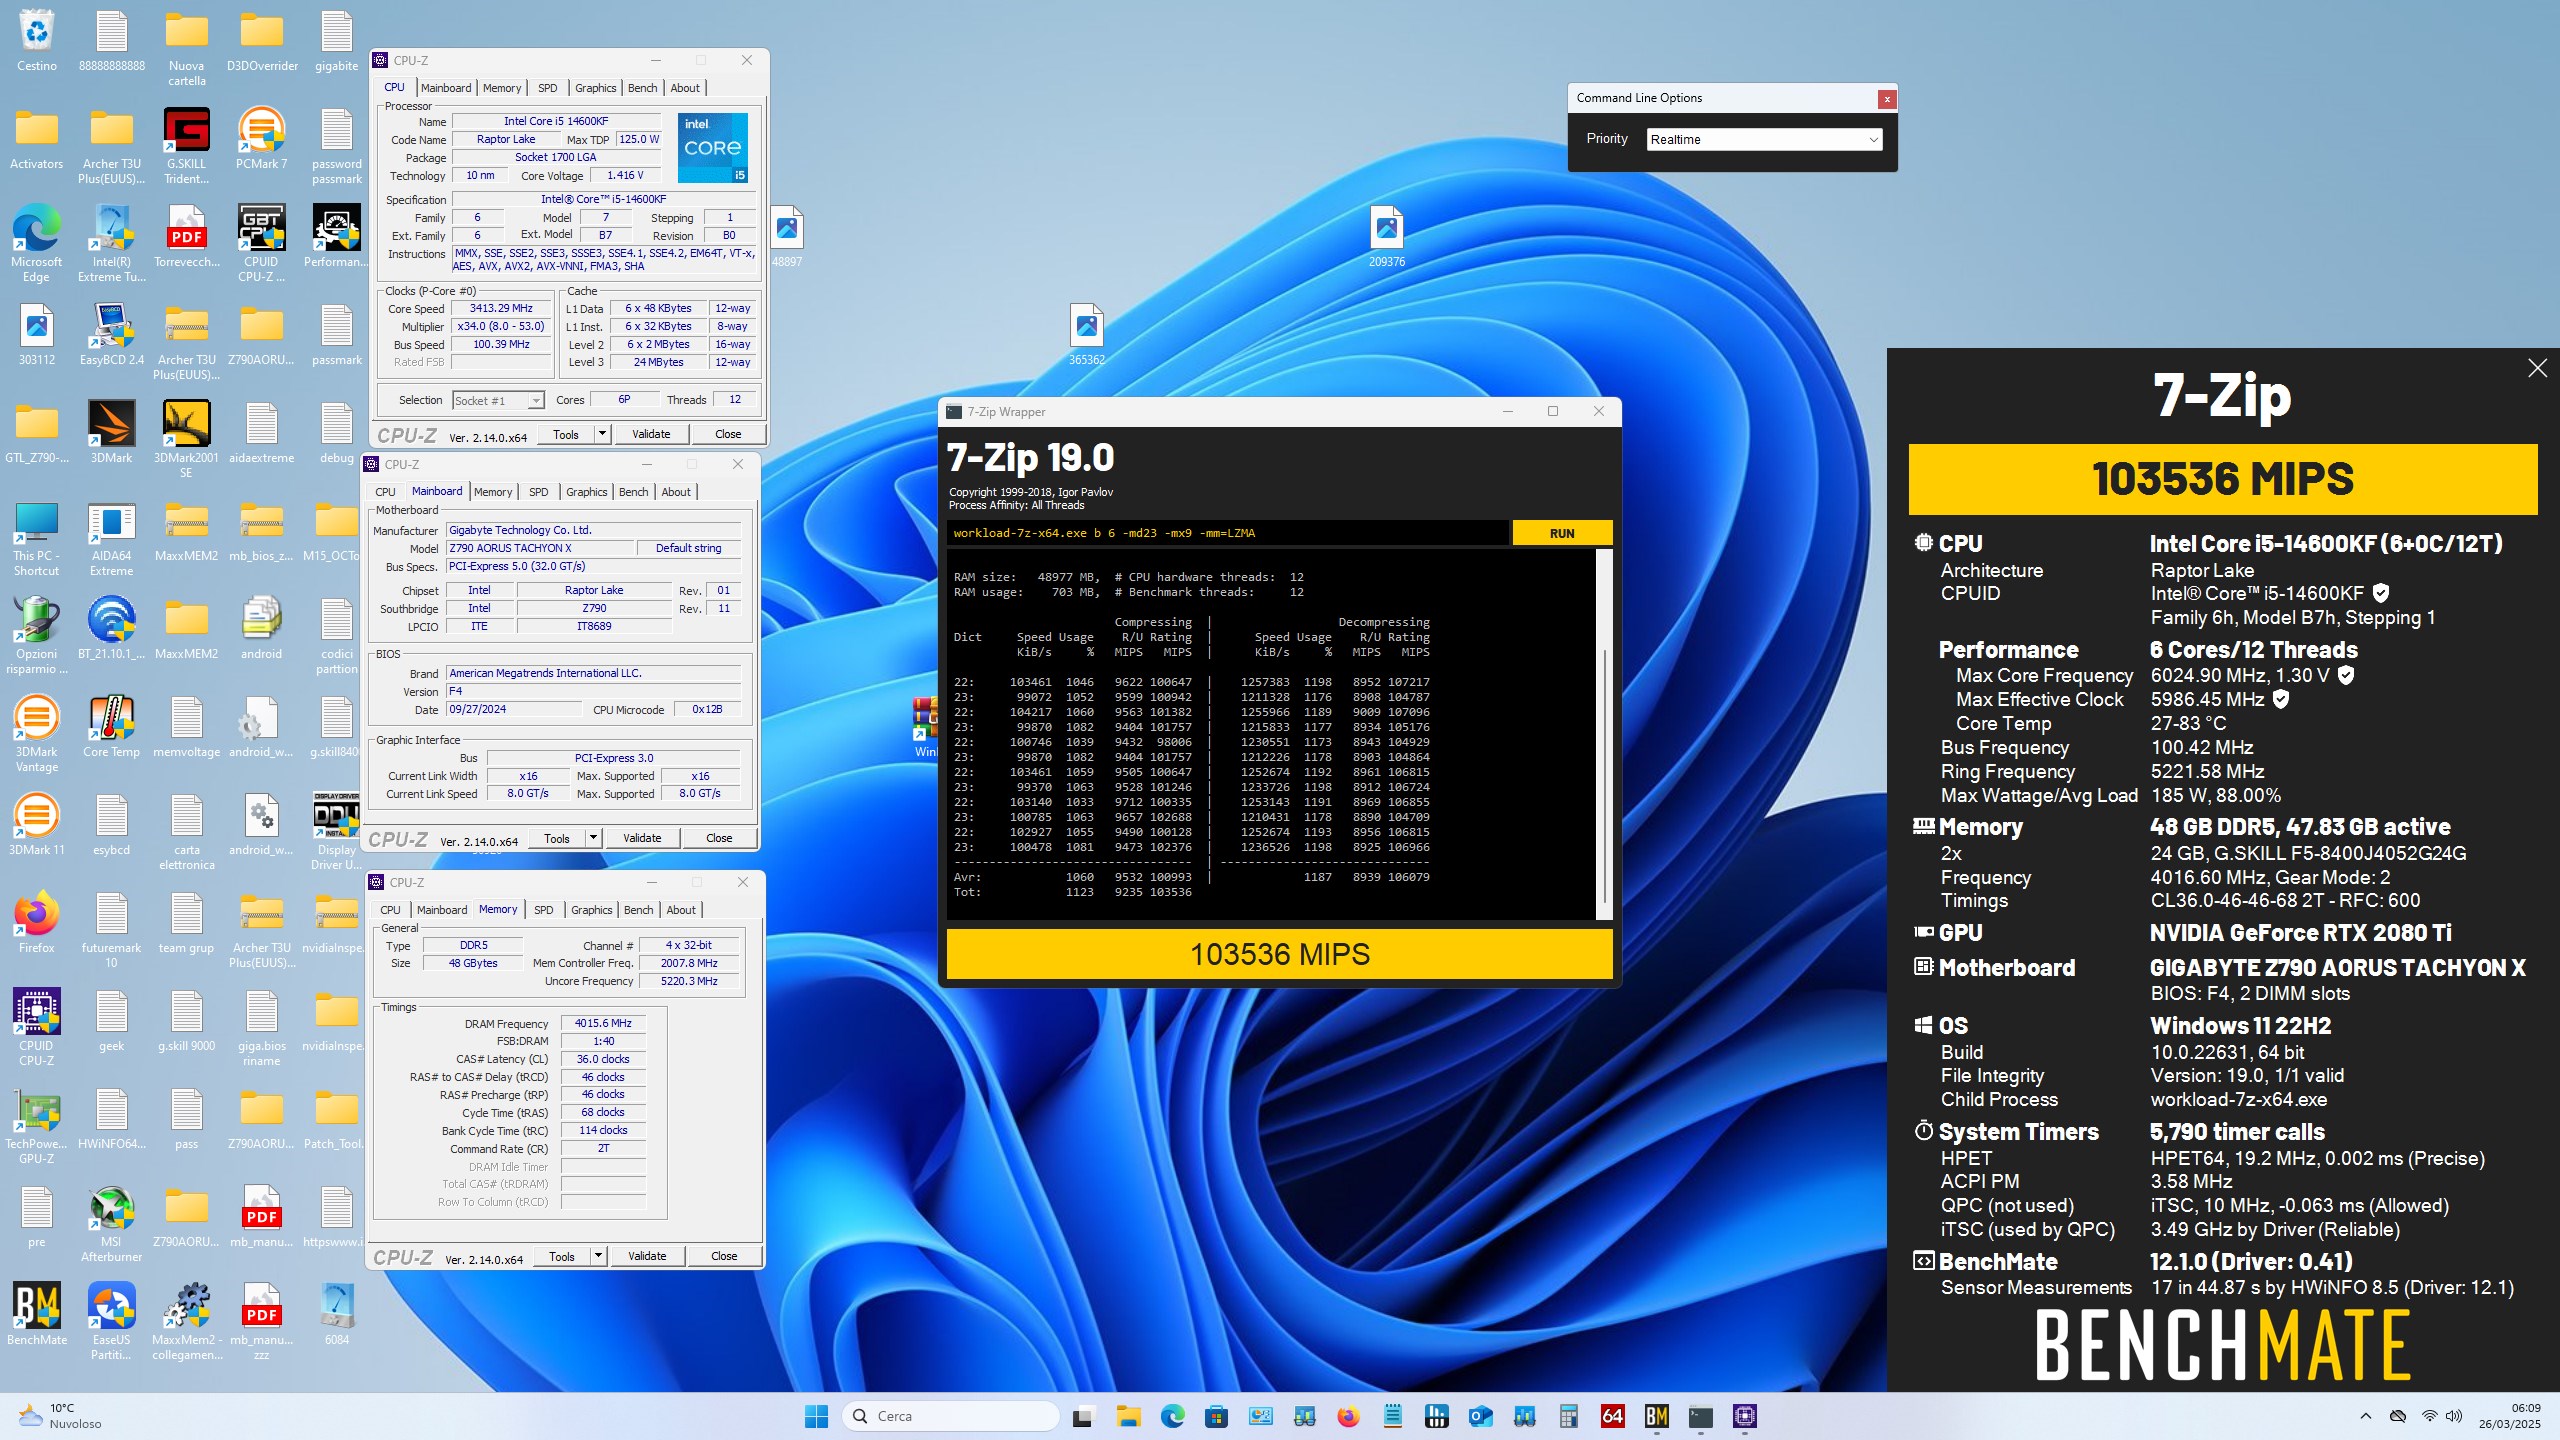Viewport: 2560px width, 1440px height.
Task: Open the This PC shortcut
Action: coord(37,537)
